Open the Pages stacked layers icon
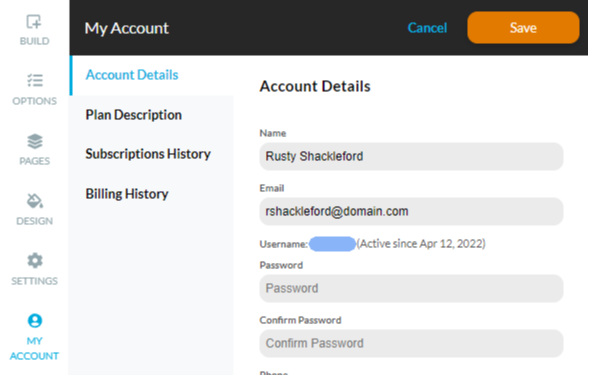589x375 pixels. (35, 141)
